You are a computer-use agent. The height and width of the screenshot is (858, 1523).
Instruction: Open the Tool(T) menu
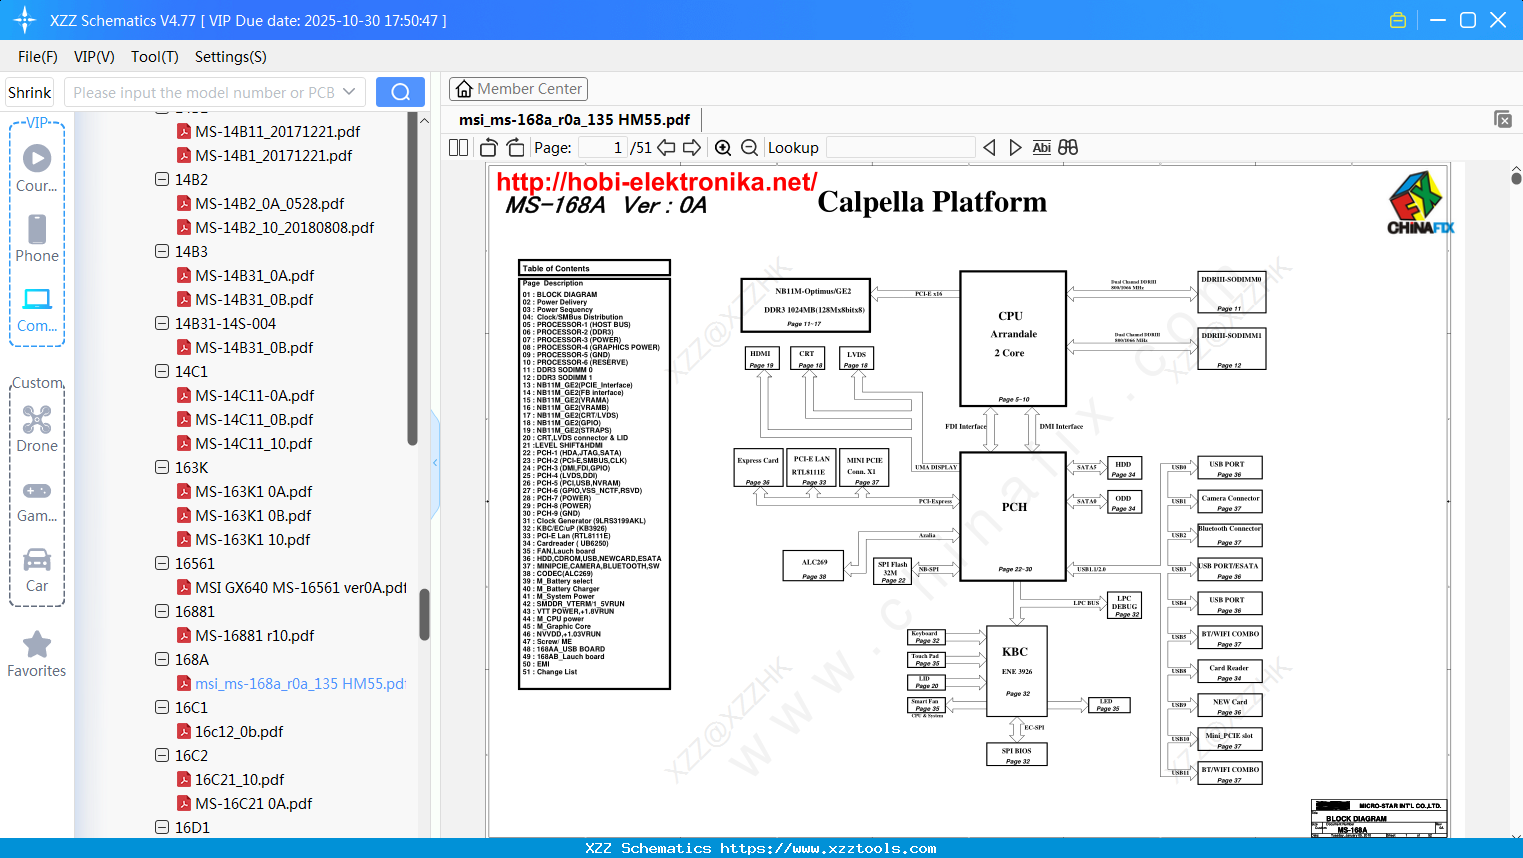155,57
